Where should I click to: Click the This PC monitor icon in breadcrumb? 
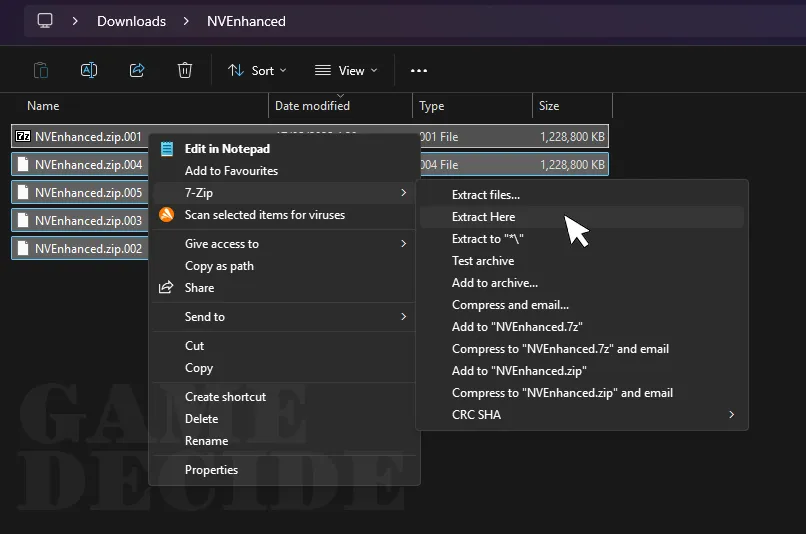click(45, 21)
